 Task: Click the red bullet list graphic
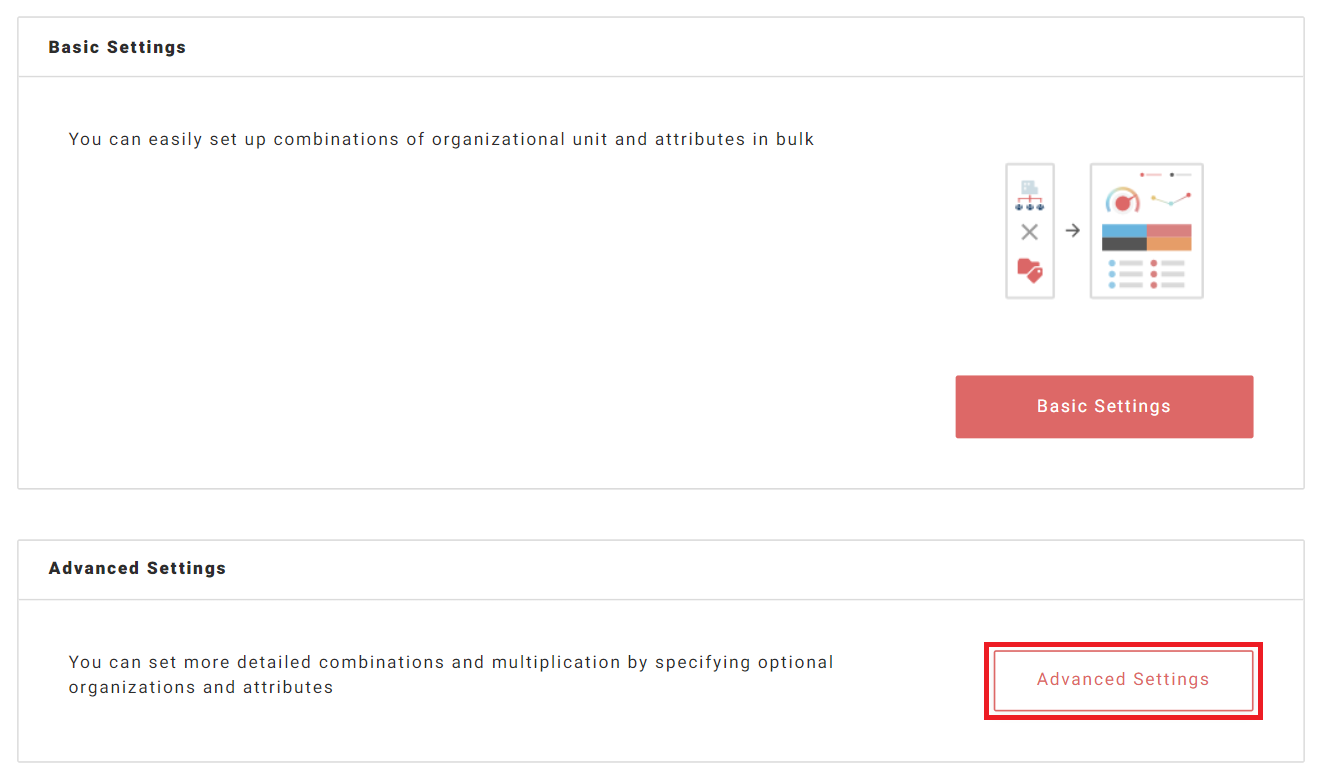(1167, 274)
